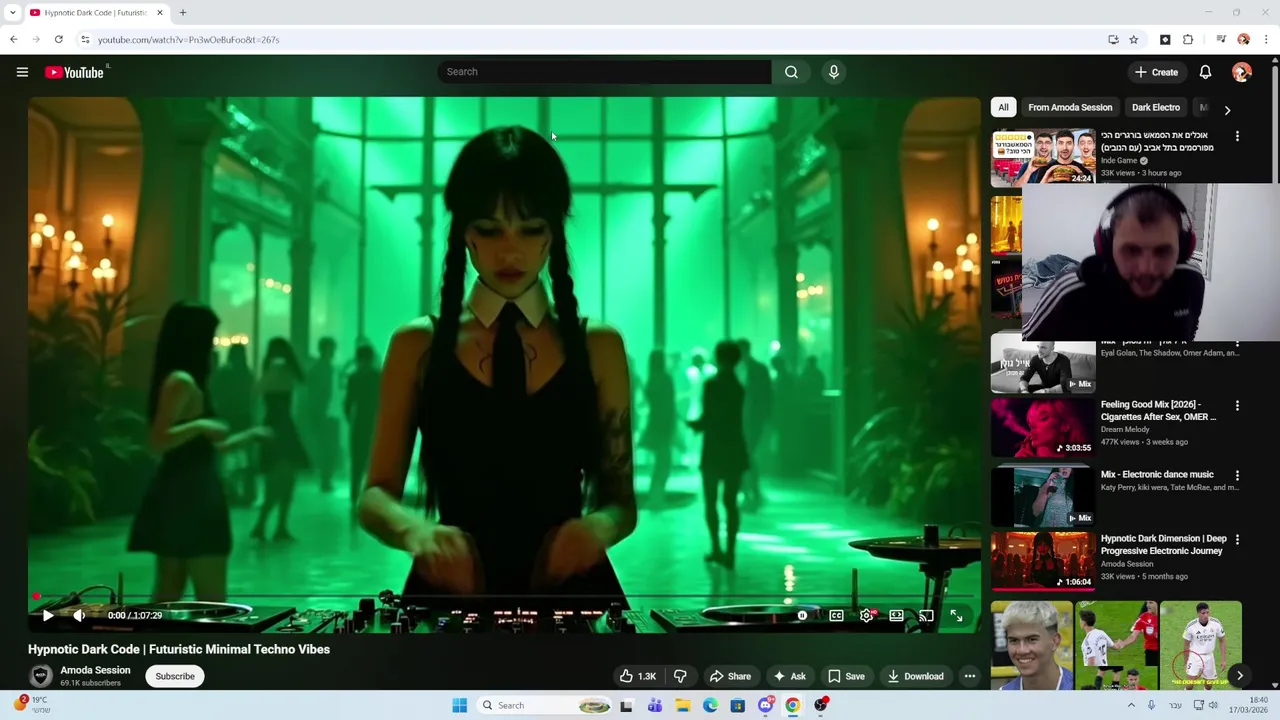
Task: Advance Shorts shelf with next arrow
Action: click(1240, 676)
